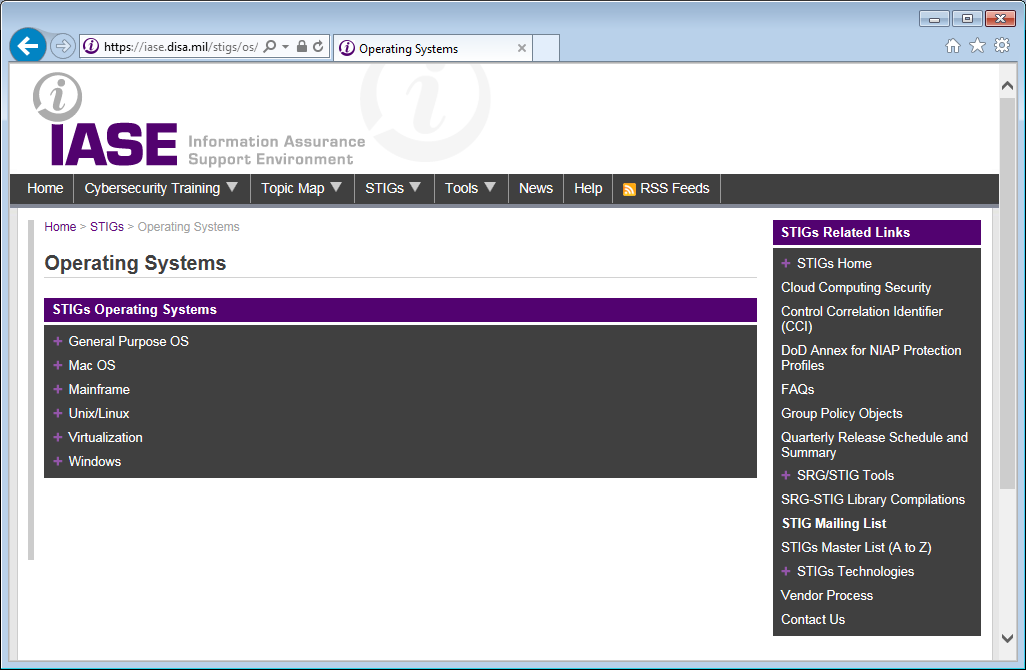1026x670 pixels.
Task: Open the STIGs navigation menu
Action: pos(384,188)
